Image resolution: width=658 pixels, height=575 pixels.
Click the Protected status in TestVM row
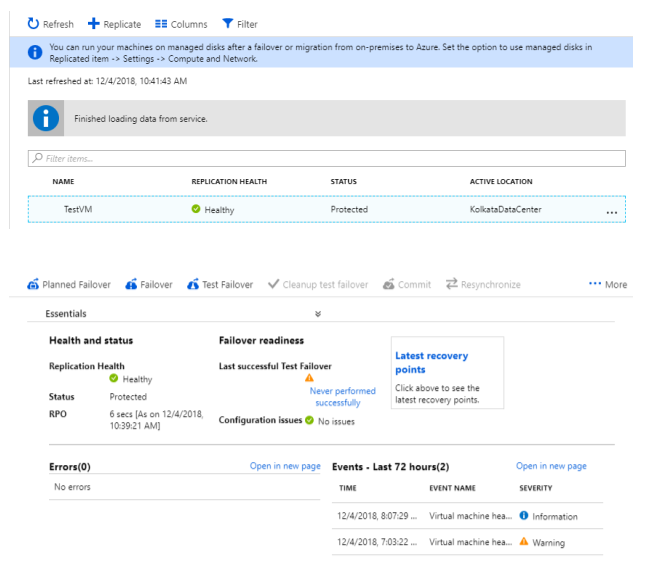pos(349,209)
